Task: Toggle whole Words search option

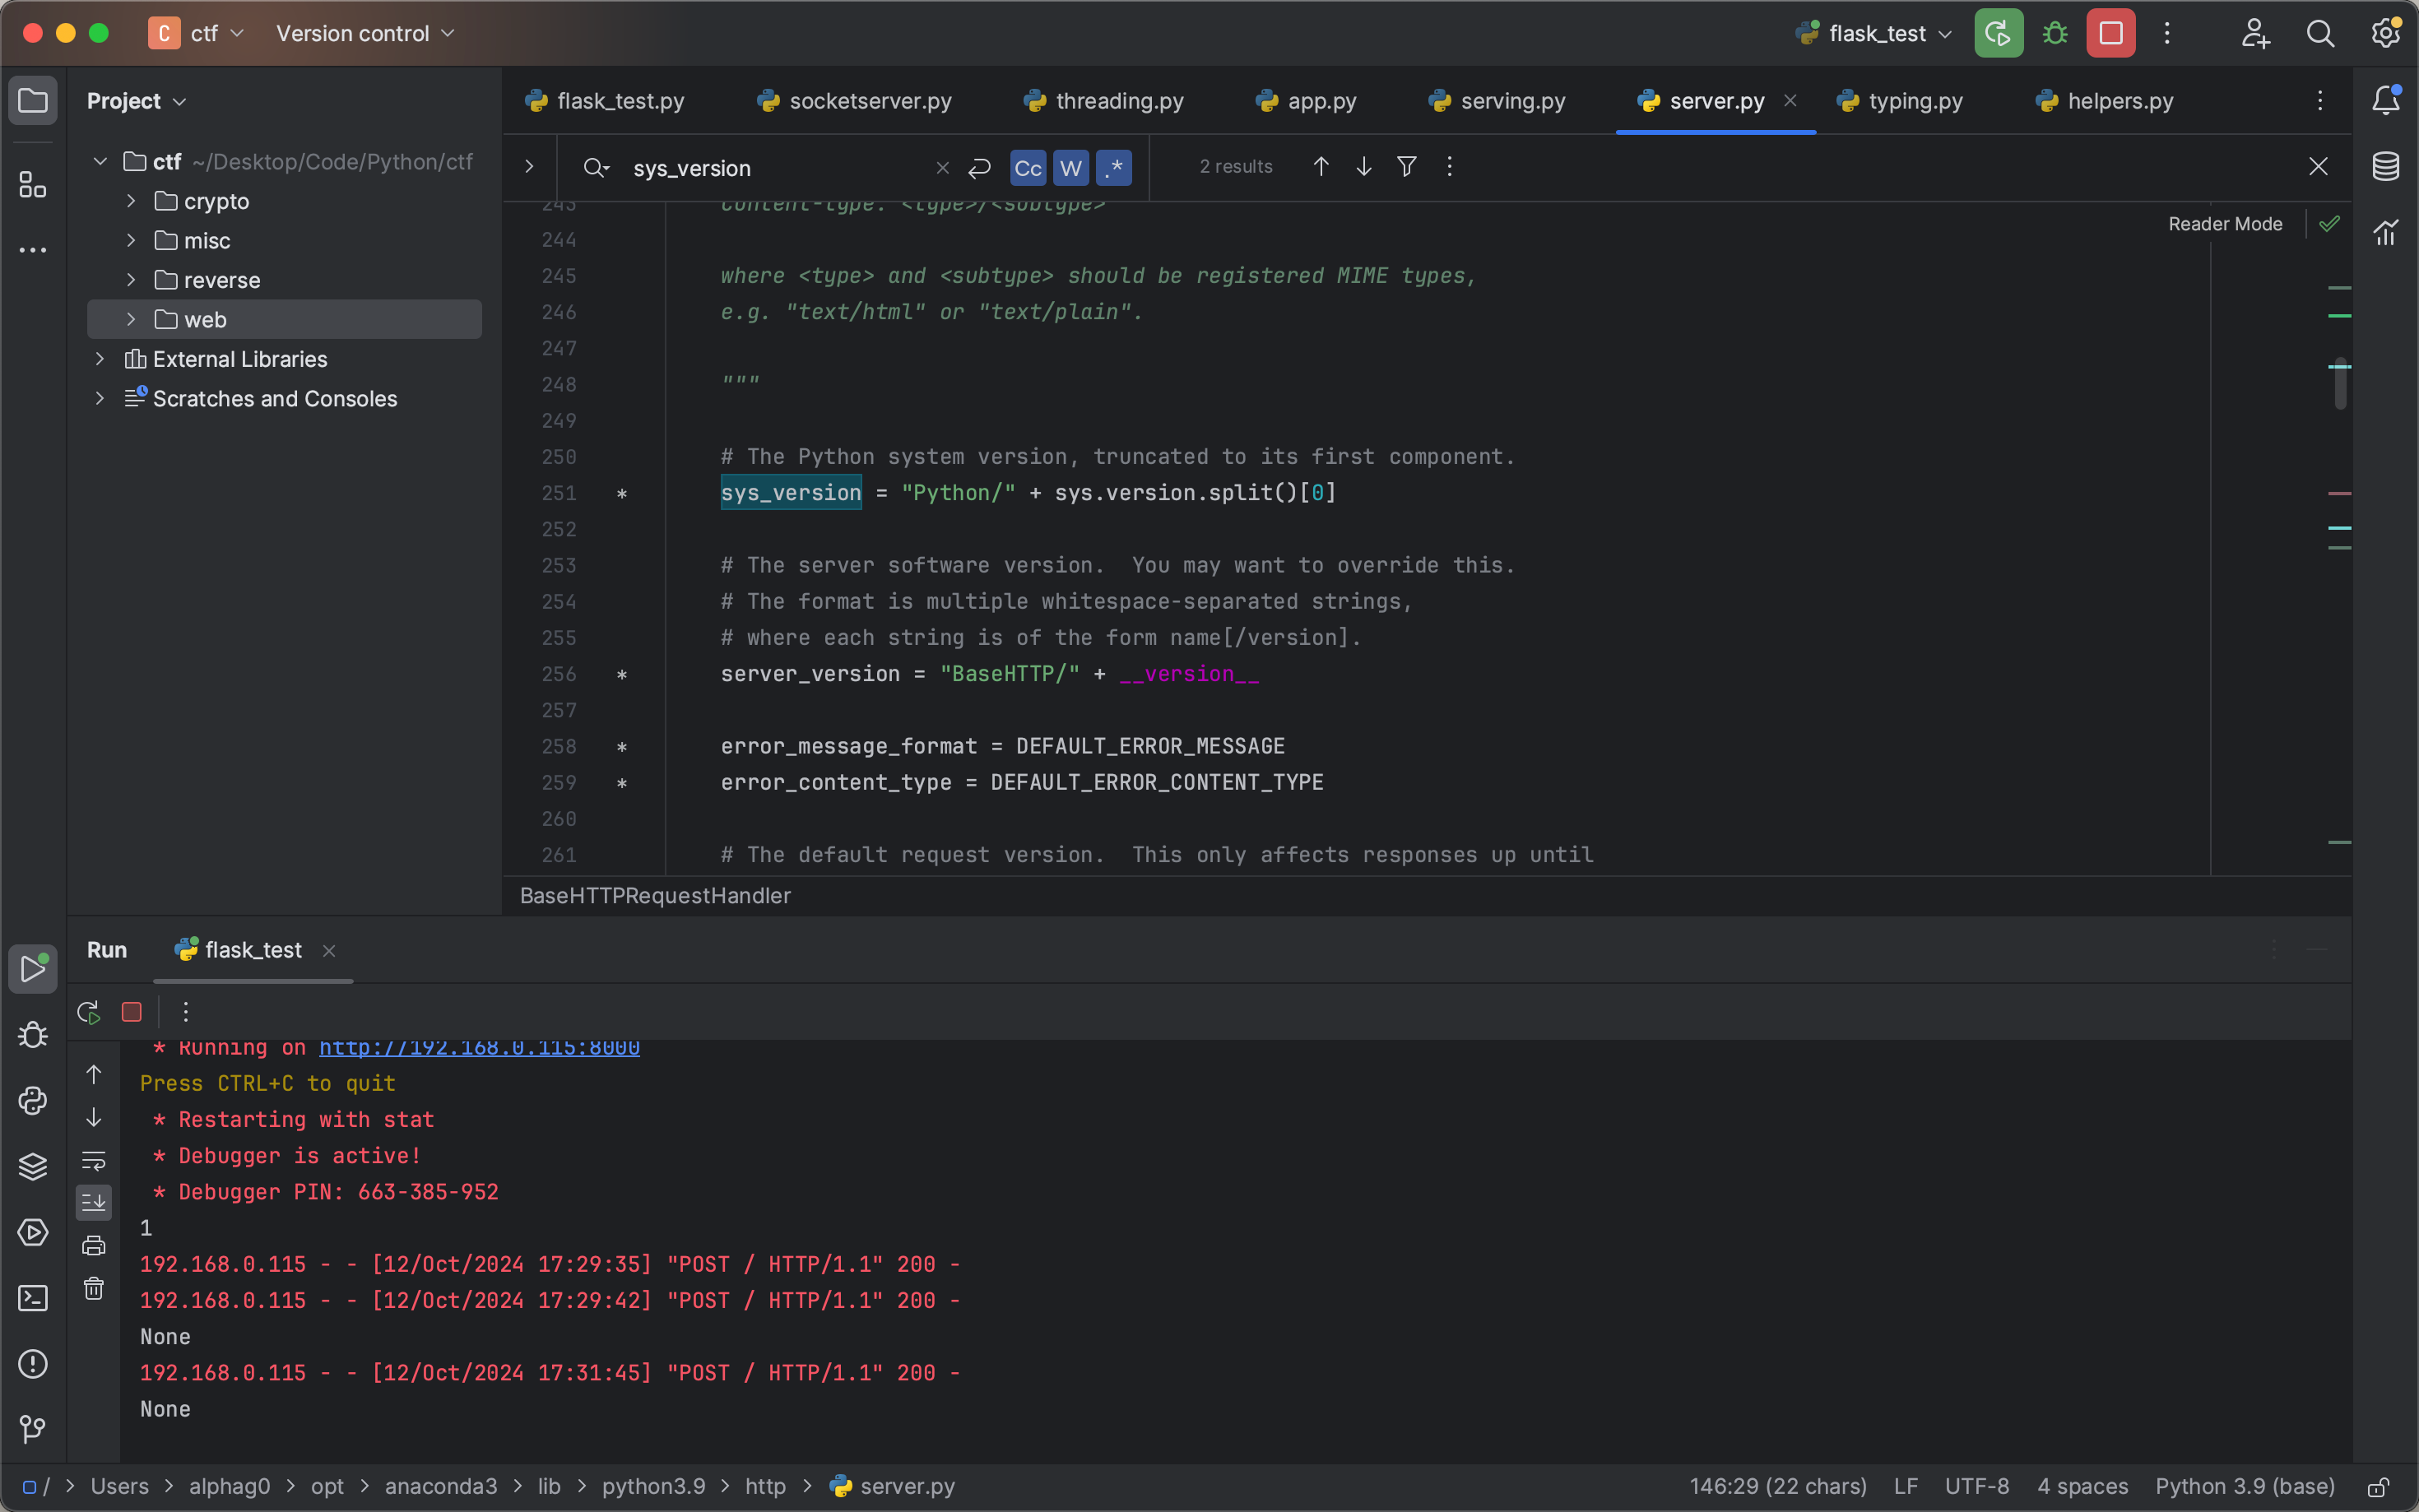Action: [1070, 168]
